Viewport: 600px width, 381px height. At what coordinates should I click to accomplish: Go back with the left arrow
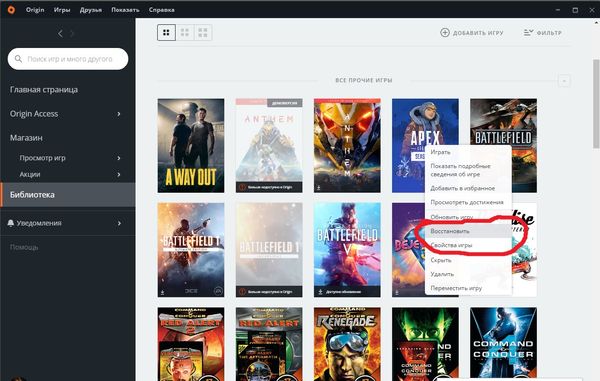(60, 34)
